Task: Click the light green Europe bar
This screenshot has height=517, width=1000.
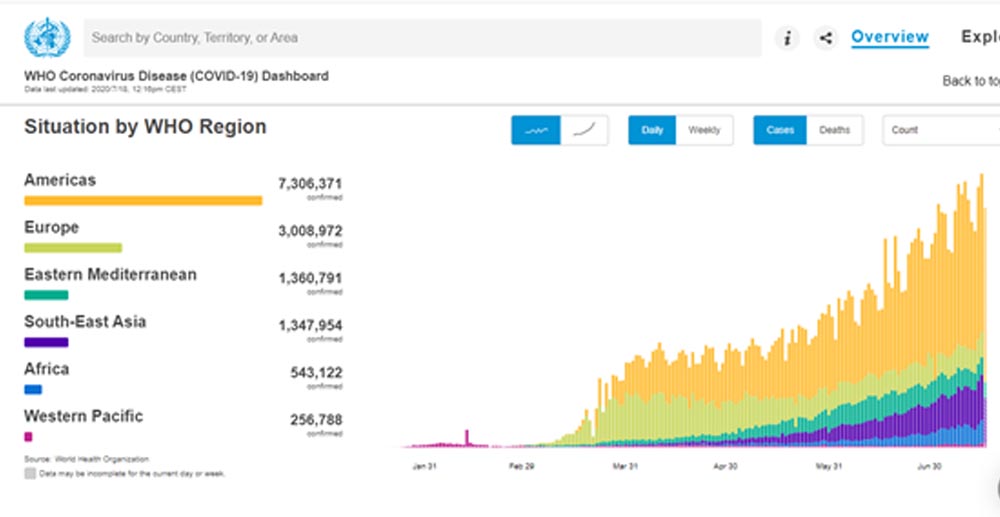Action: [73, 247]
